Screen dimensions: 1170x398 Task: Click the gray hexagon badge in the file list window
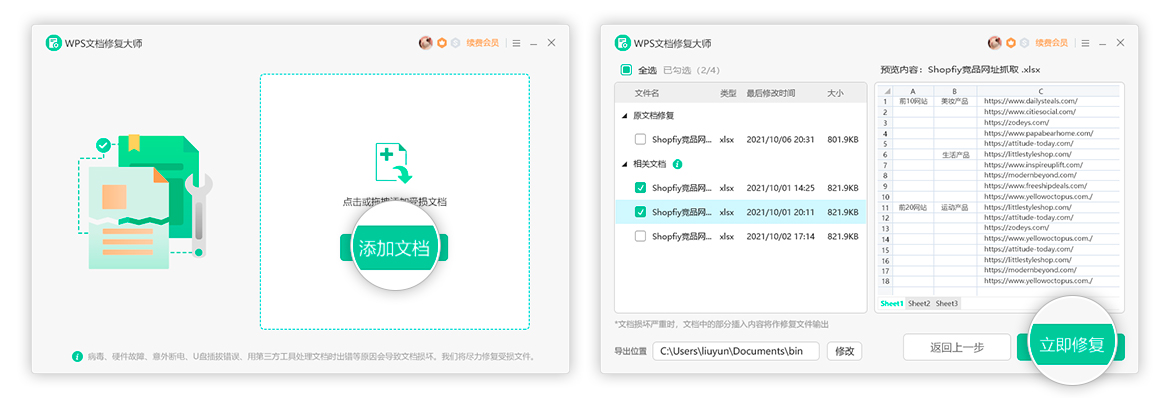coord(1024,43)
